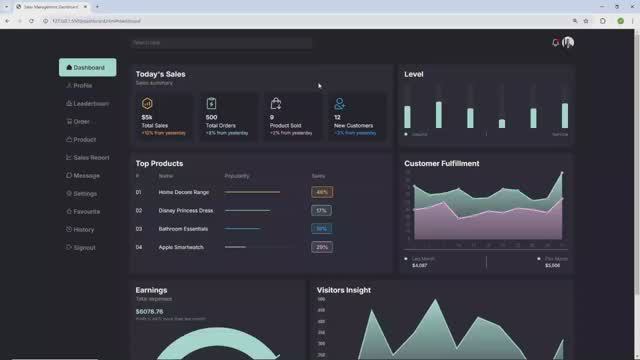
Task: Go to Leaderboard in sidebar
Action: coord(87,103)
